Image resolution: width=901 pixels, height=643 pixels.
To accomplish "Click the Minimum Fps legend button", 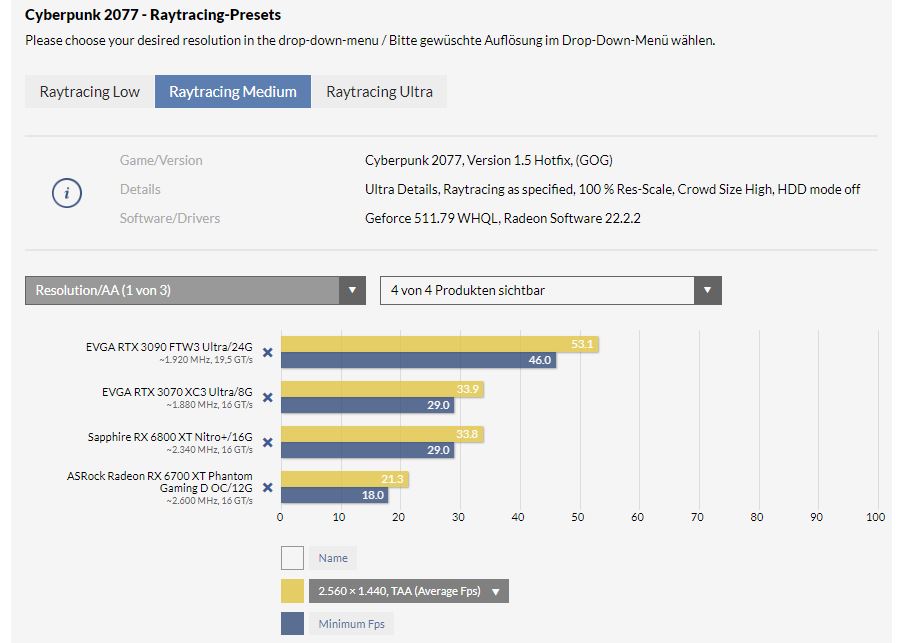I will tap(351, 624).
